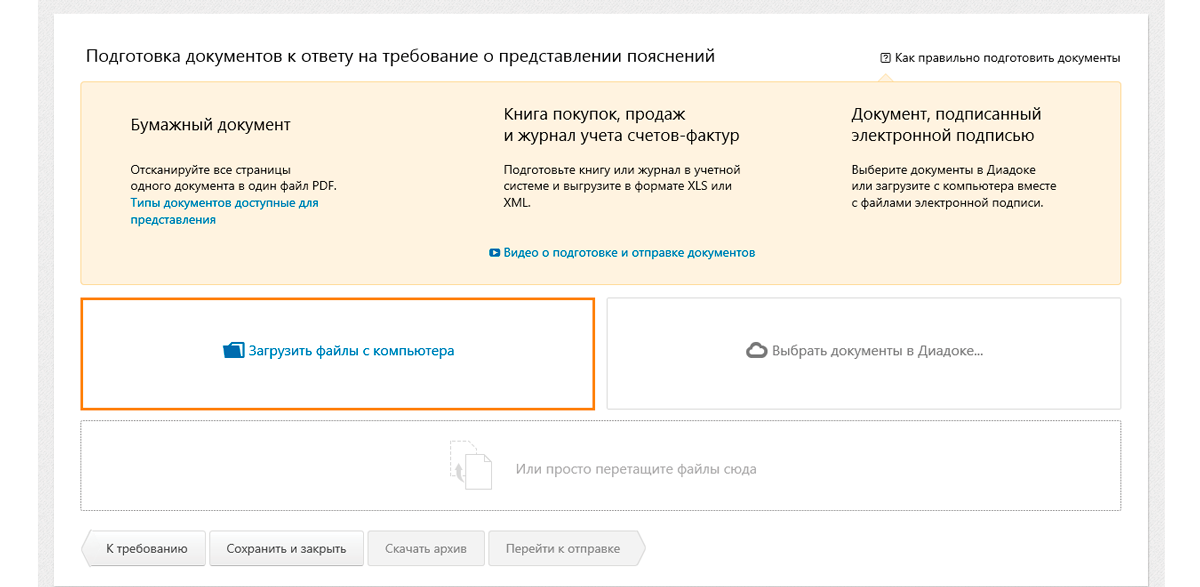The height and width of the screenshot is (587, 1200).
Task: Click the documents icon in drop zone
Action: [471, 466]
